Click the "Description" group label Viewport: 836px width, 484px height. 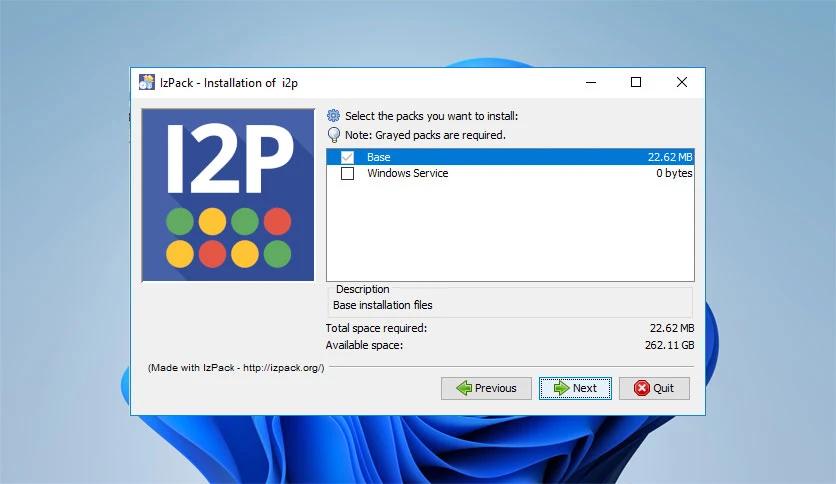tap(363, 289)
